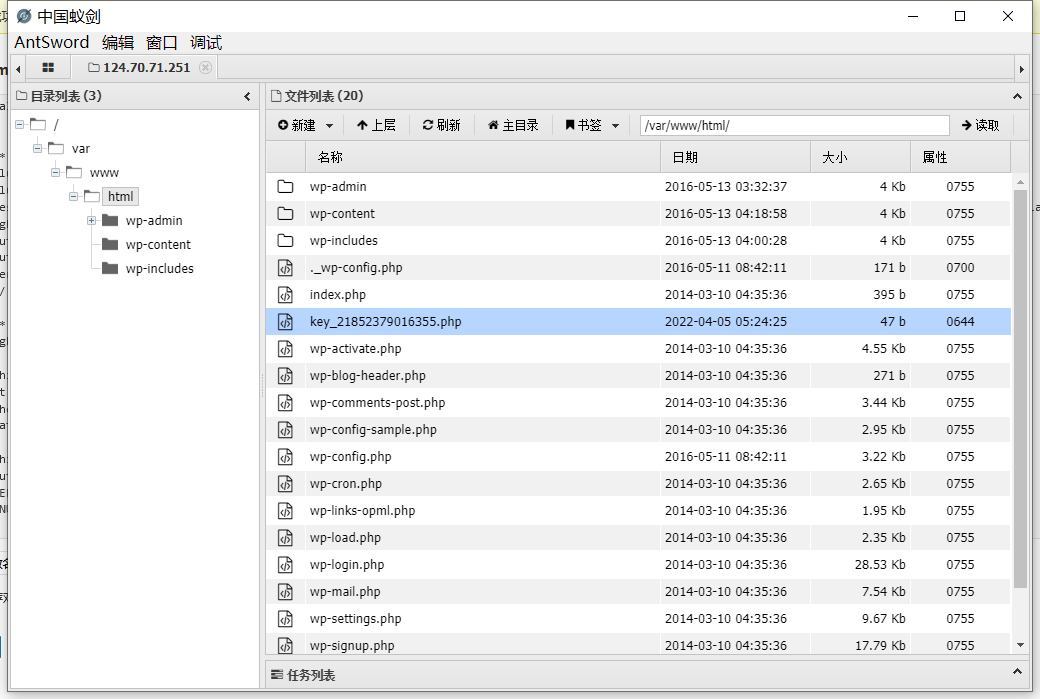1040x699 pixels.
Task: Click the wp-cron.php file icon
Action: [285, 483]
